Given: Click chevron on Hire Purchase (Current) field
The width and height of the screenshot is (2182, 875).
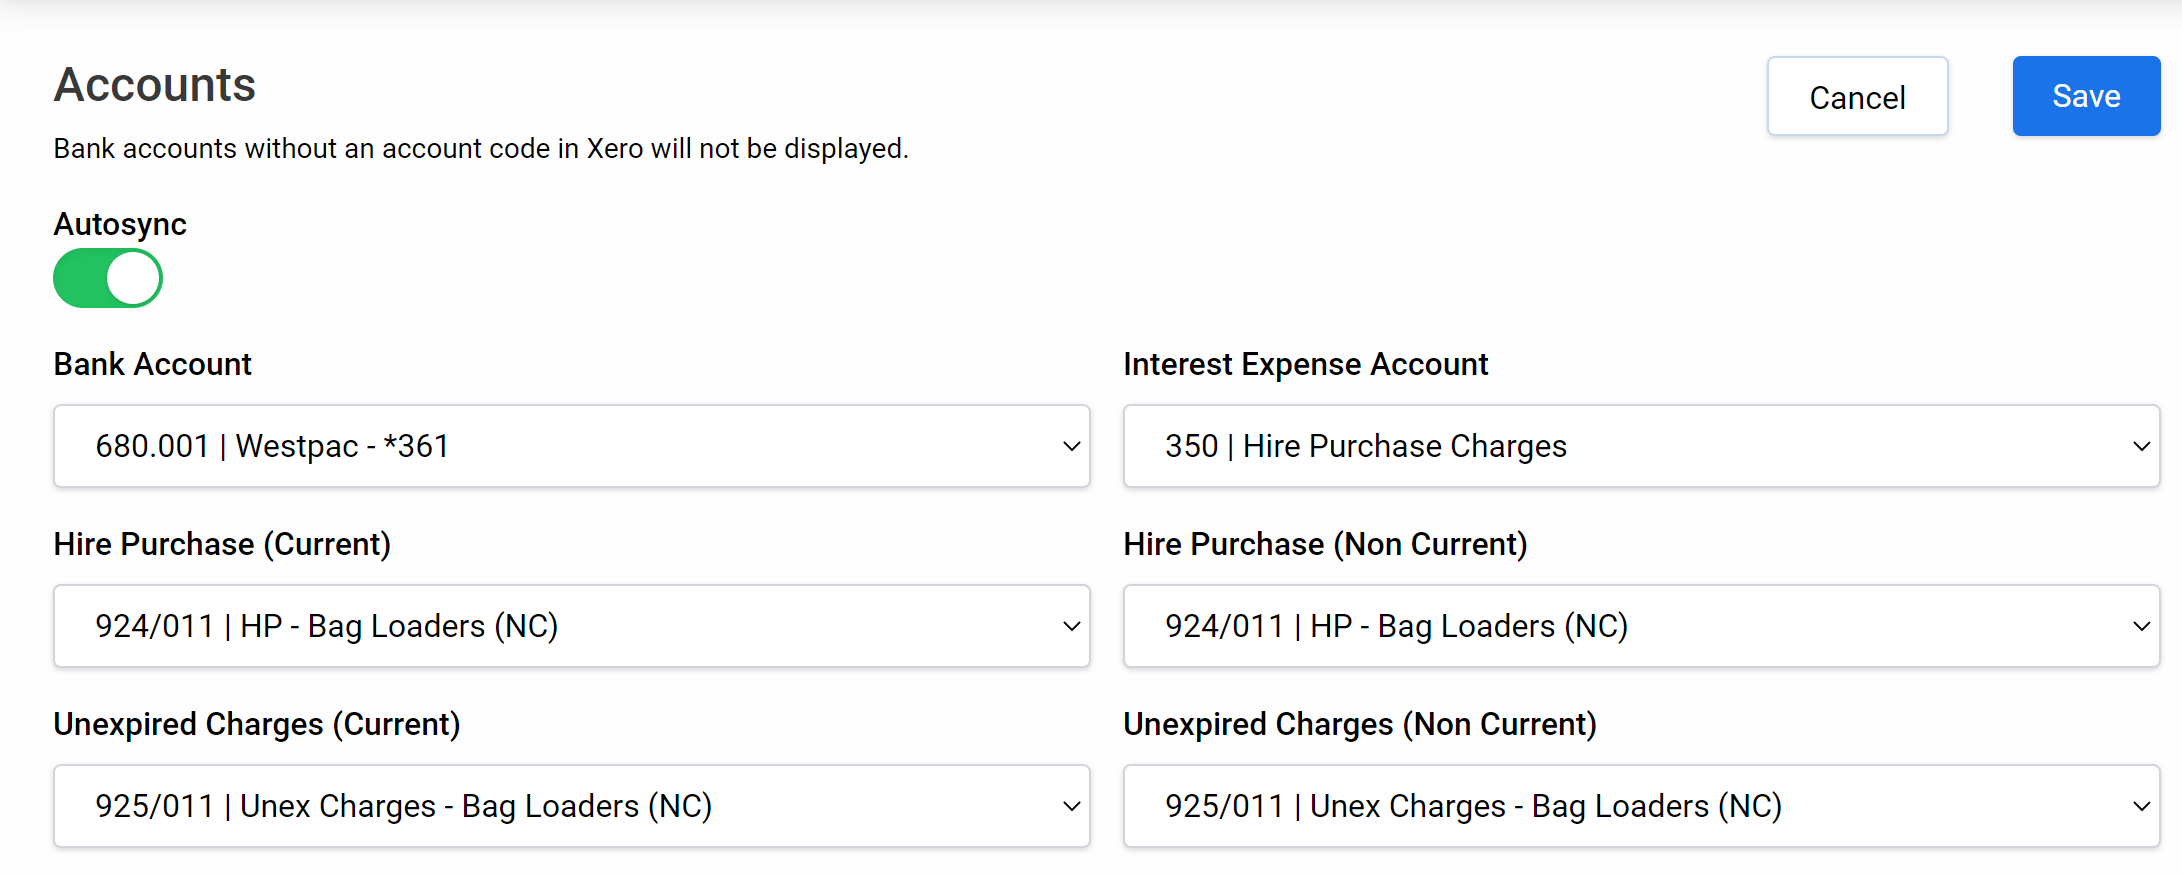Looking at the screenshot, I should coord(1071,626).
